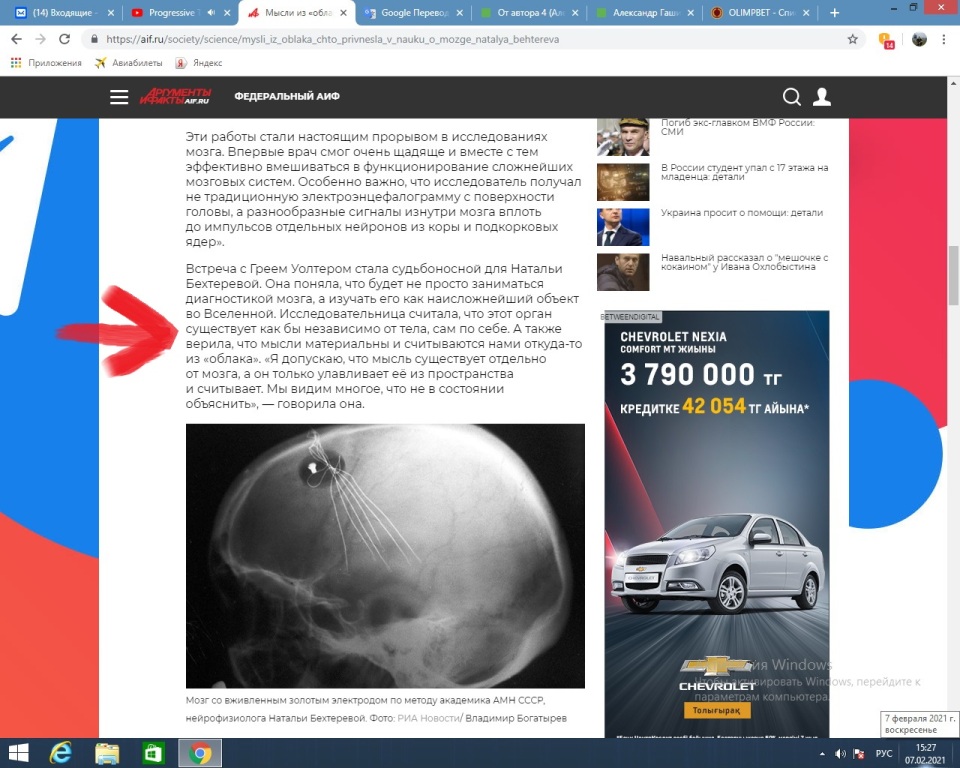Open Украина просит о помощи news
The image size is (960, 768).
(742, 213)
